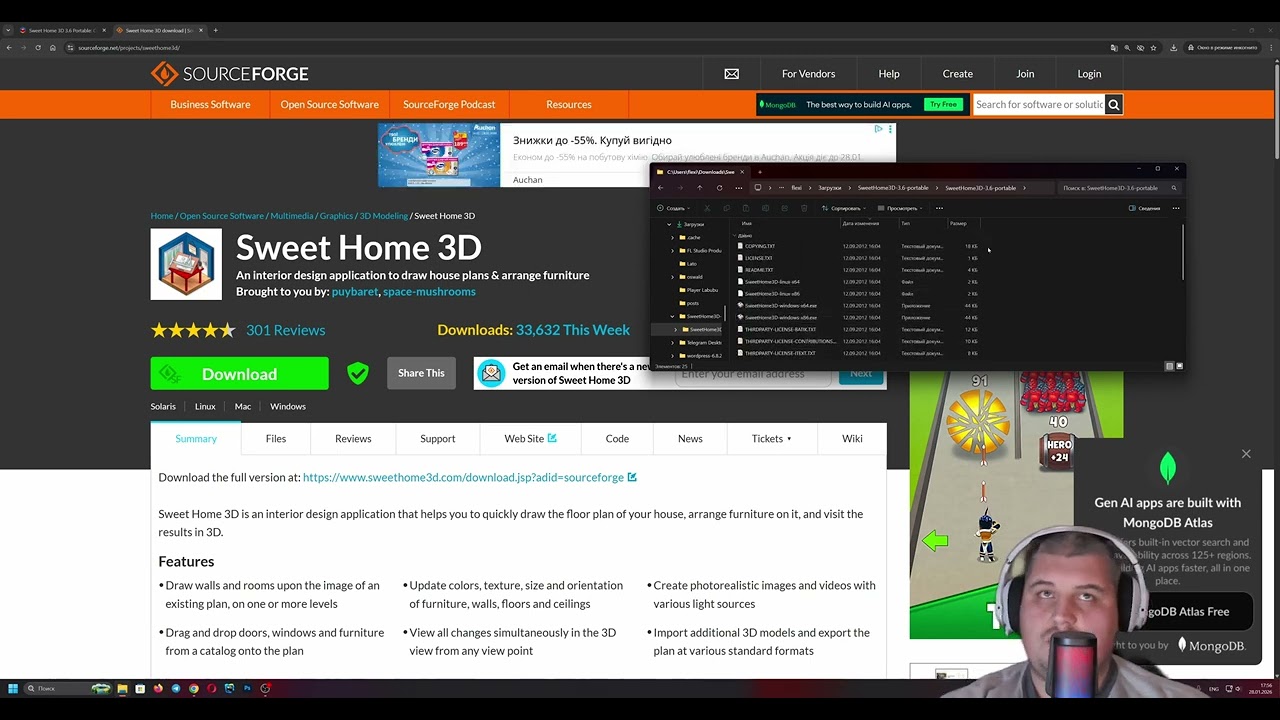Bookmark this page with the star icon
The image size is (1280, 720).
[1153, 47]
